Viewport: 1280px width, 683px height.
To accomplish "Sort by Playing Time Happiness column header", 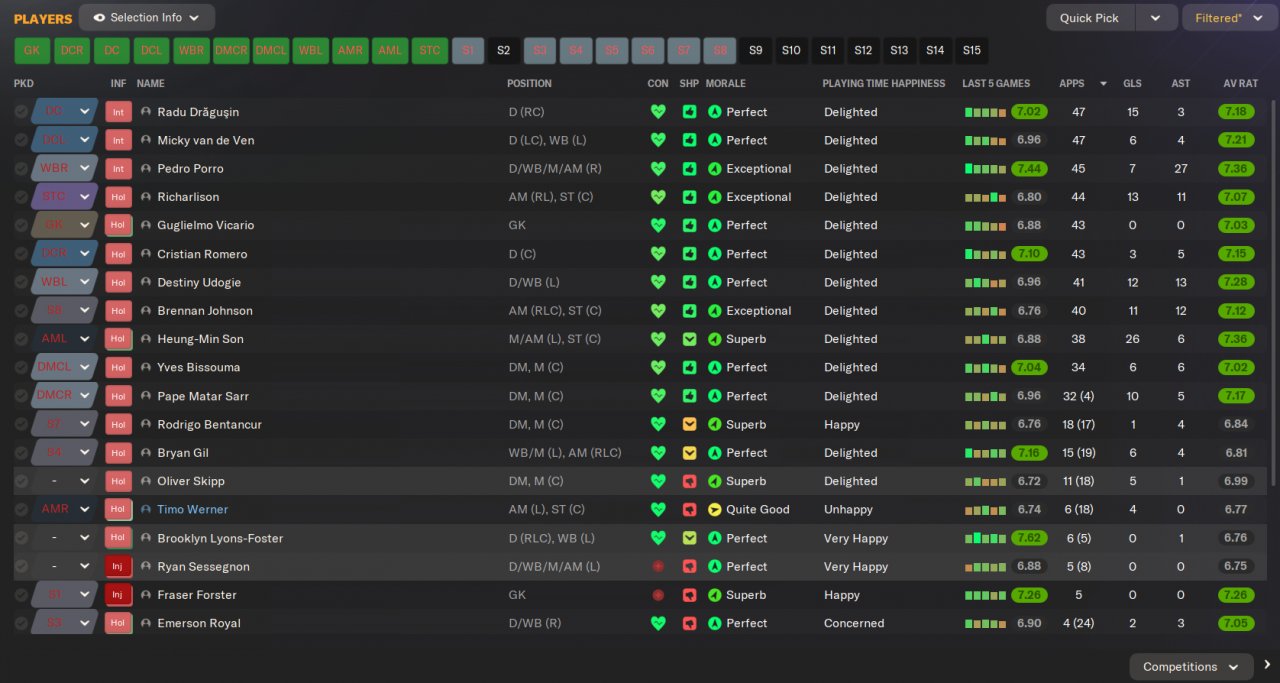I will (884, 83).
